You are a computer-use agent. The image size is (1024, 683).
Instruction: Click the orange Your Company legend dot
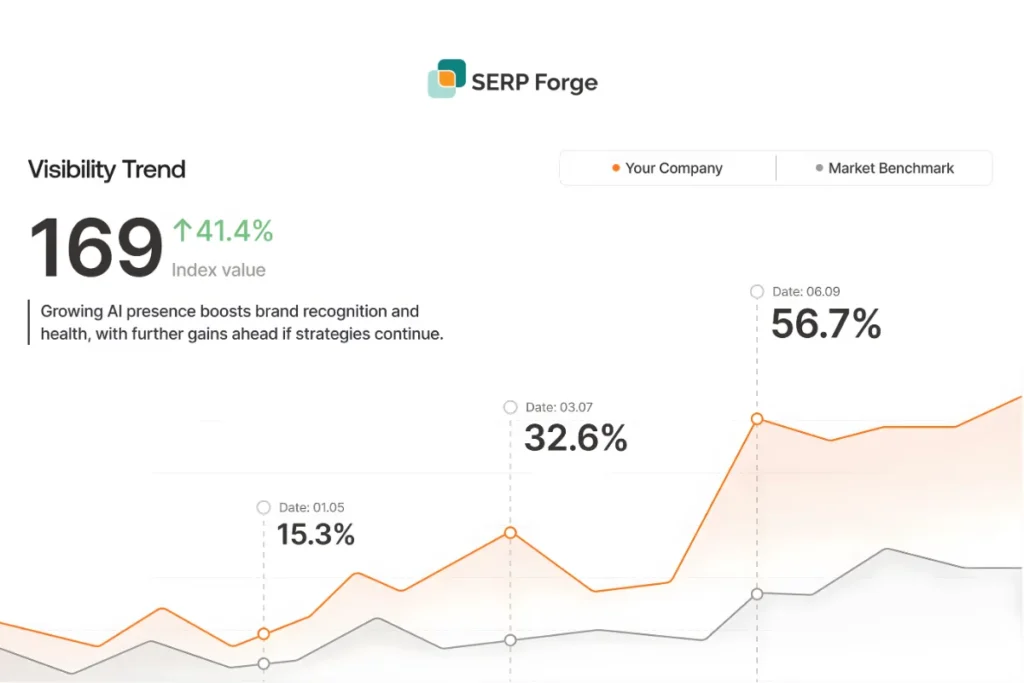[616, 168]
